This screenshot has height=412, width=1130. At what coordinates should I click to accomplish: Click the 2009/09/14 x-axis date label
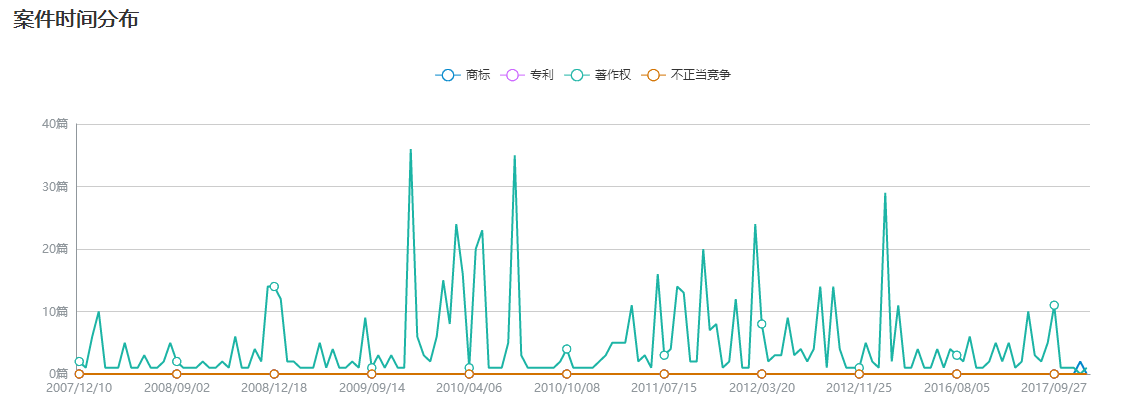tap(372, 388)
